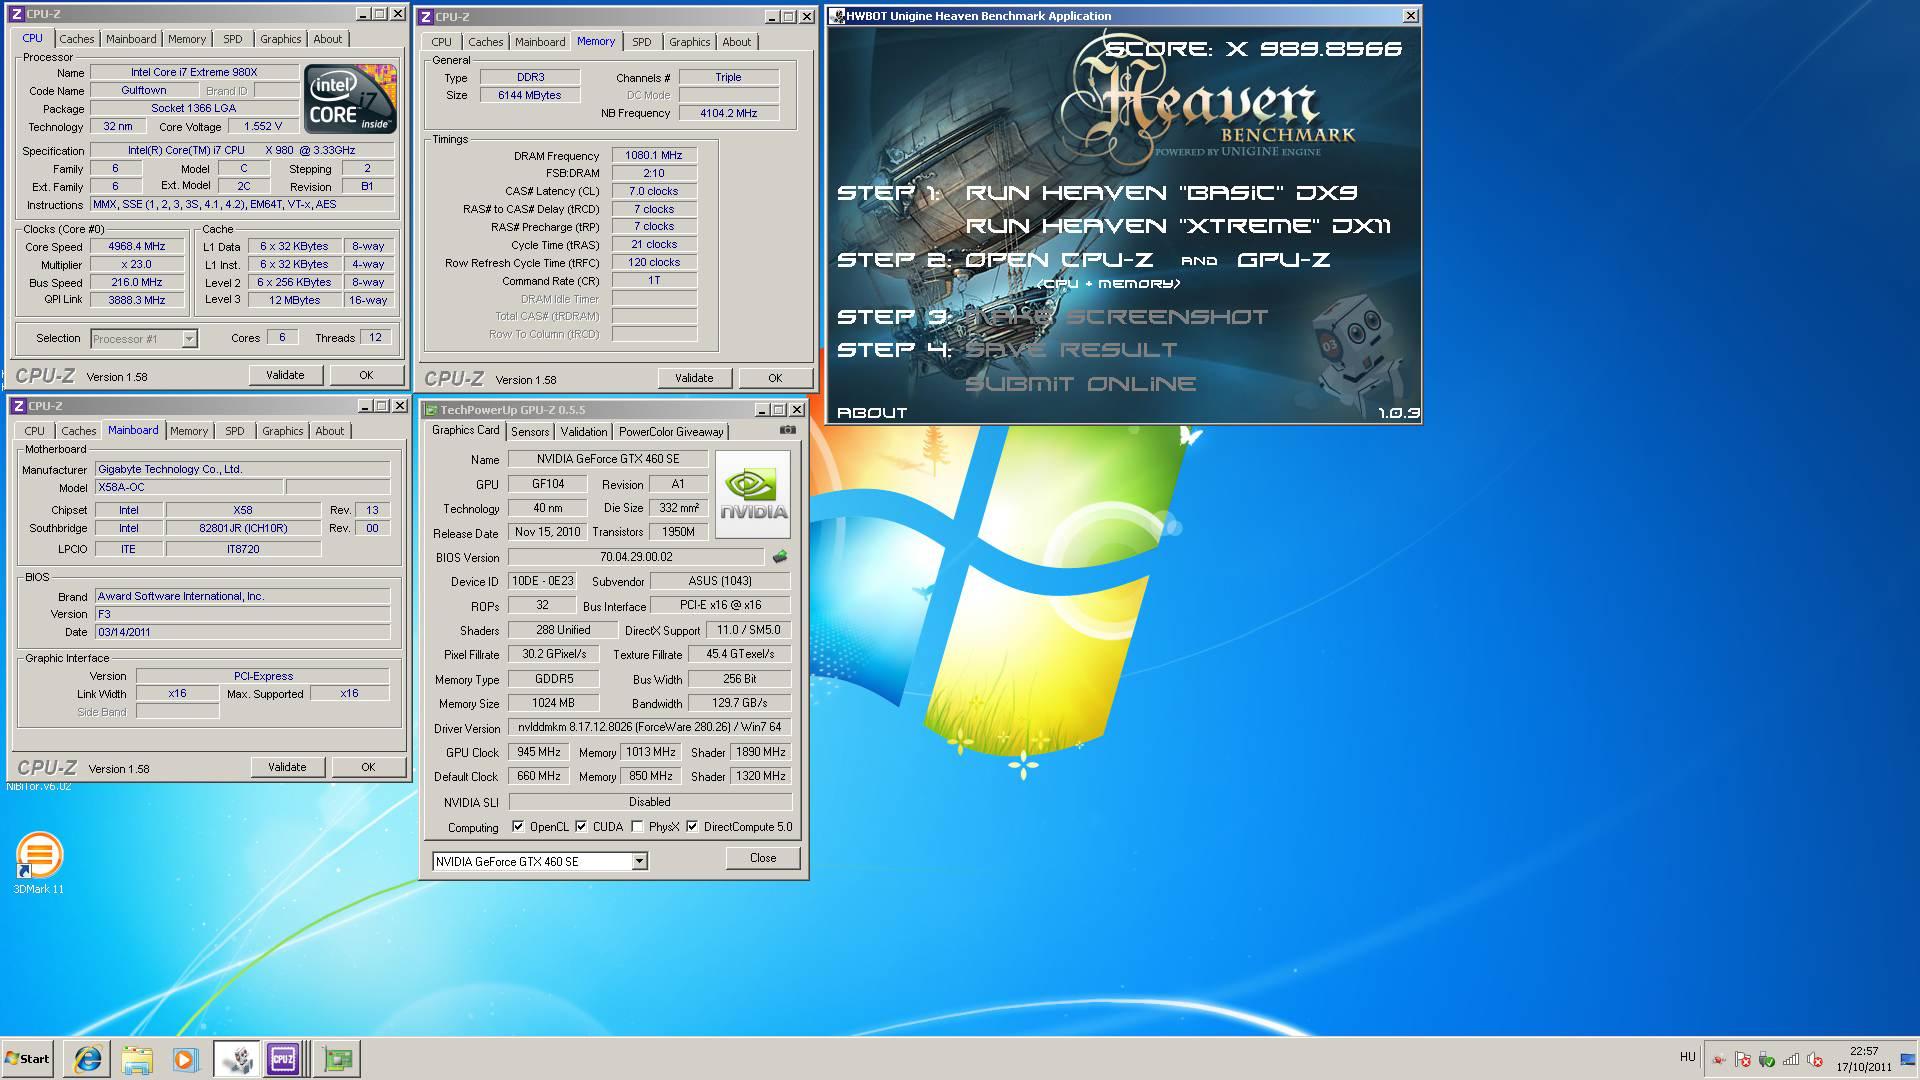Click the DRAM Frequency 1080.1 MHz value
Image resolution: width=1920 pixels, height=1080 pixels.
(654, 155)
